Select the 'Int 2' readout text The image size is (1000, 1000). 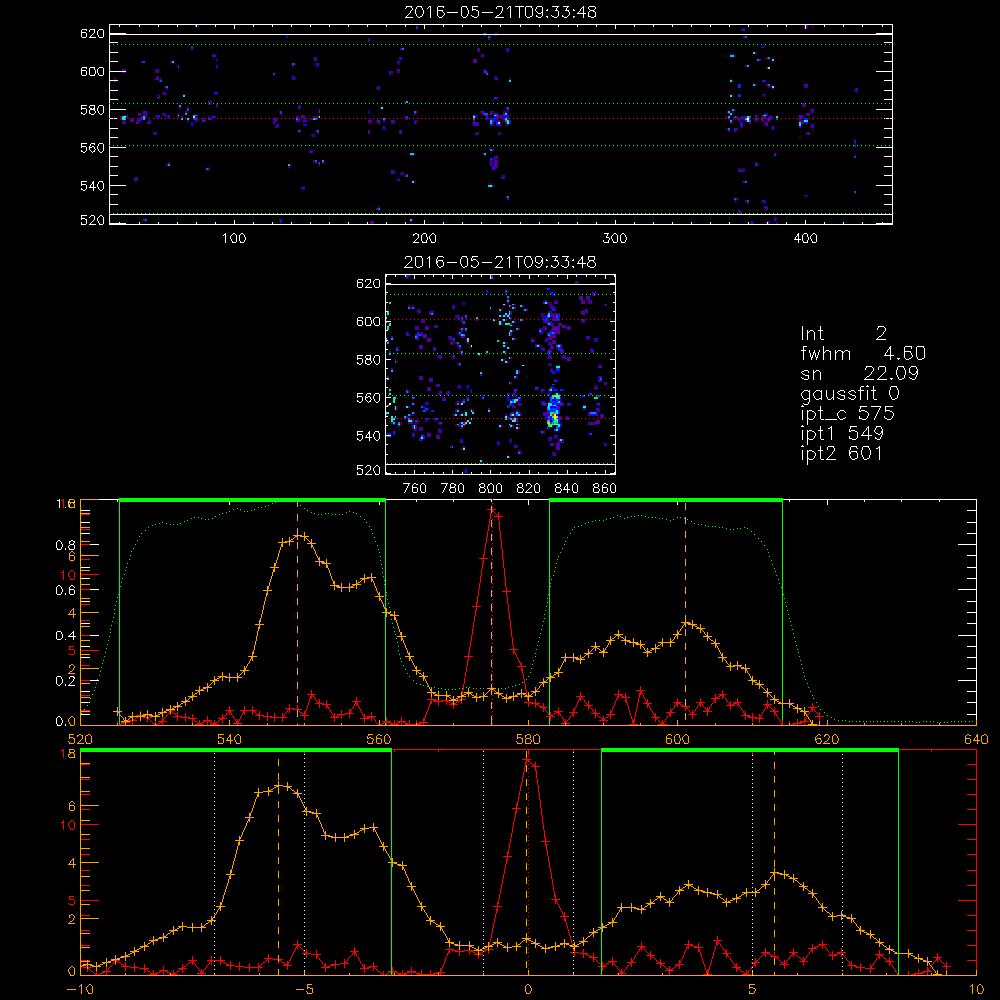[x=843, y=334]
